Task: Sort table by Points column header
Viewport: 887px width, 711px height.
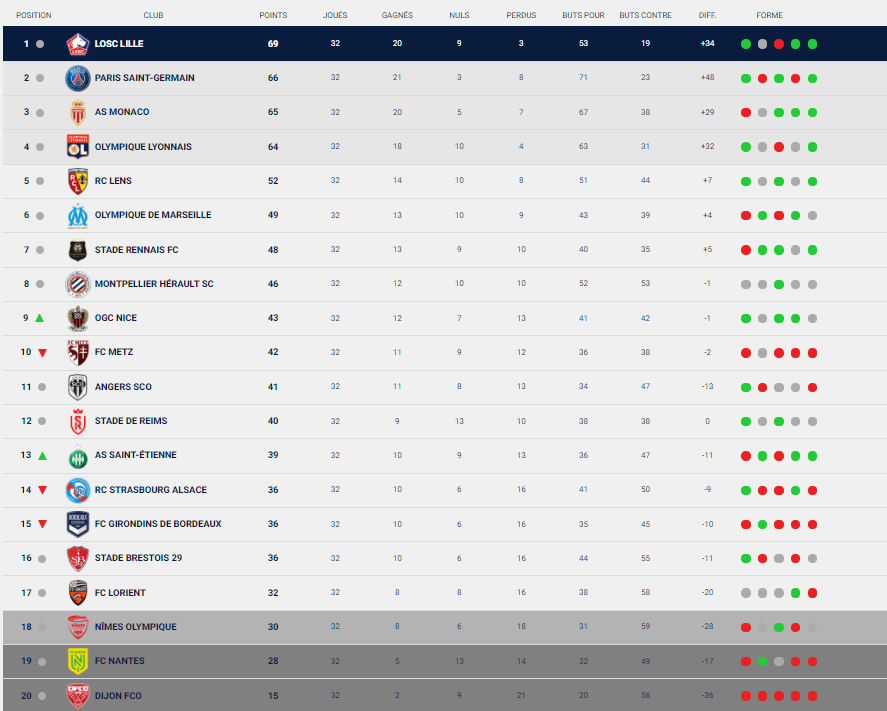Action: tap(273, 16)
